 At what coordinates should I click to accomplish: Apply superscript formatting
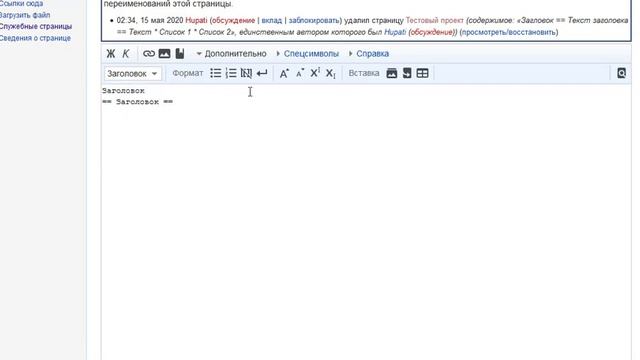coord(315,73)
